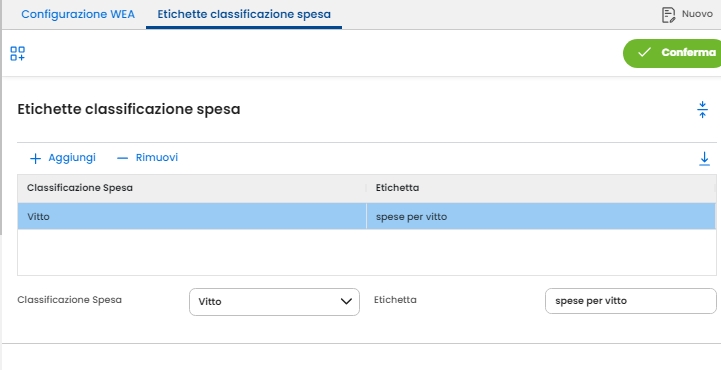The height and width of the screenshot is (370, 721).
Task: Confirm changes with the green Conferma button
Action: coord(672,53)
